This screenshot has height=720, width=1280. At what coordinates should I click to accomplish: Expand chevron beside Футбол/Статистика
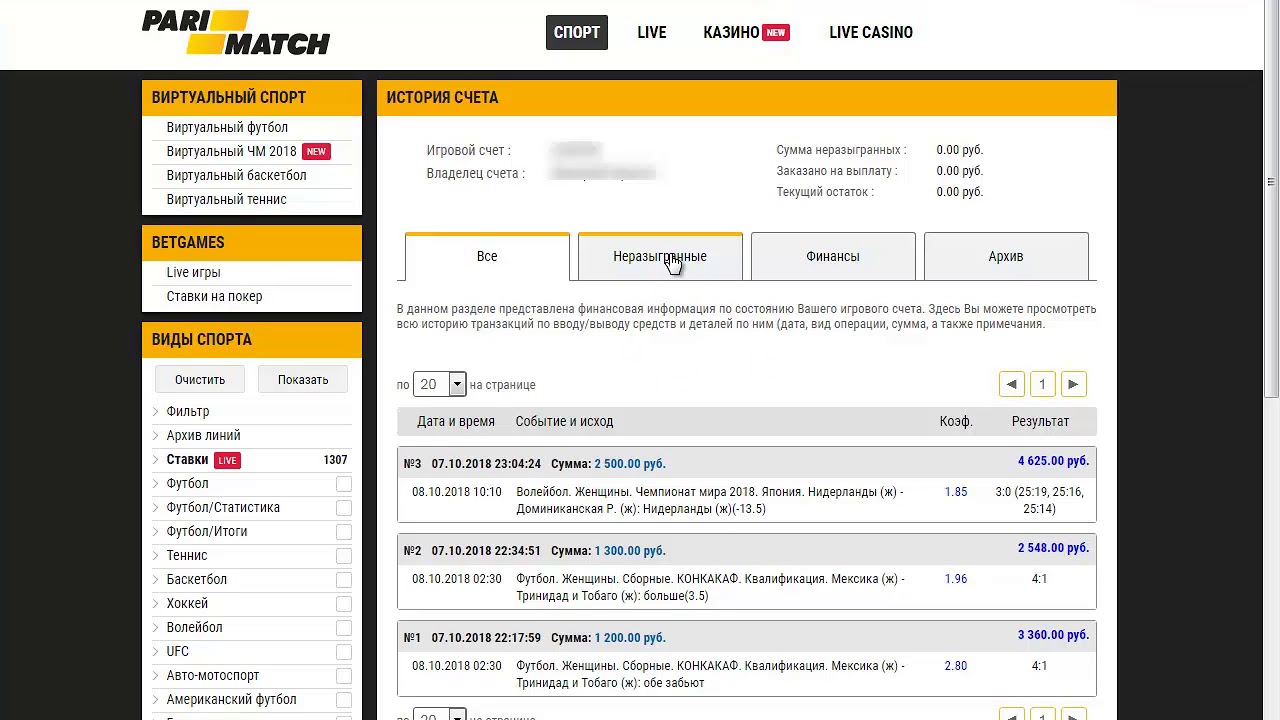tap(156, 507)
